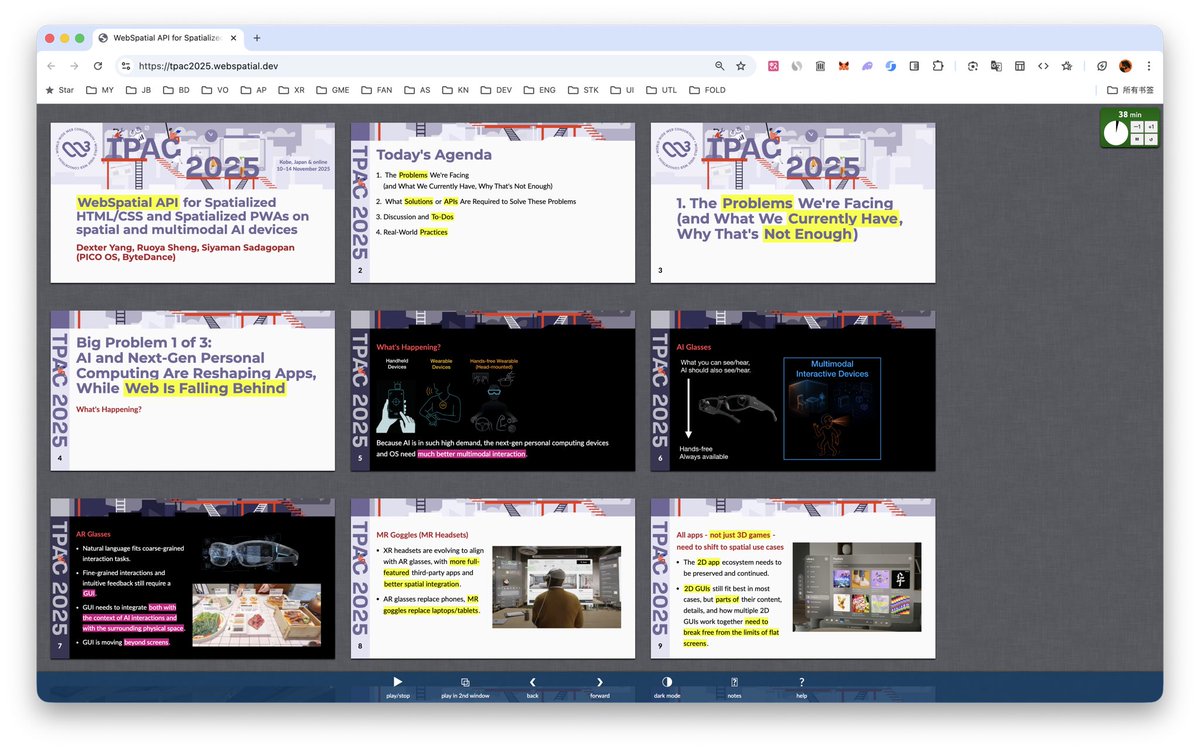The image size is (1200, 751).
Task: Open the Chrome three-dot menu
Action: coord(1149,66)
